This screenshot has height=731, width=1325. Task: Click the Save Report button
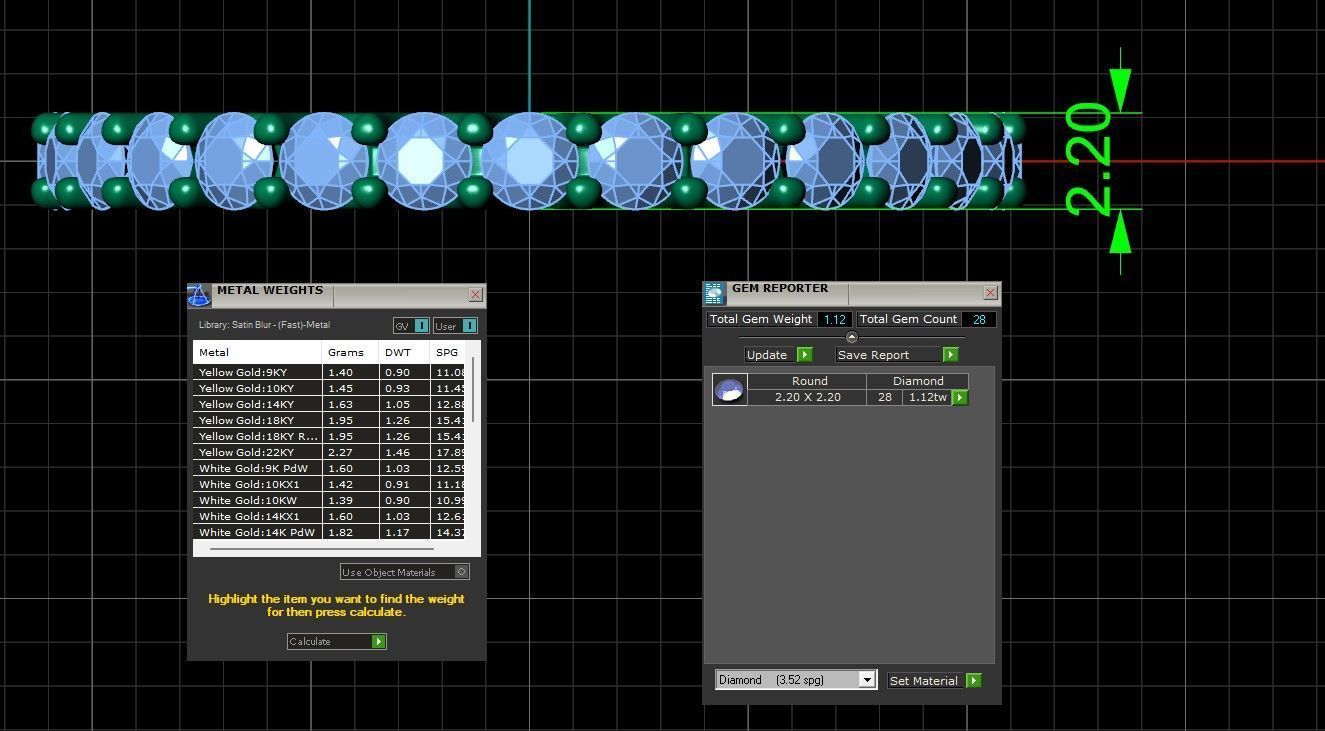click(897, 355)
